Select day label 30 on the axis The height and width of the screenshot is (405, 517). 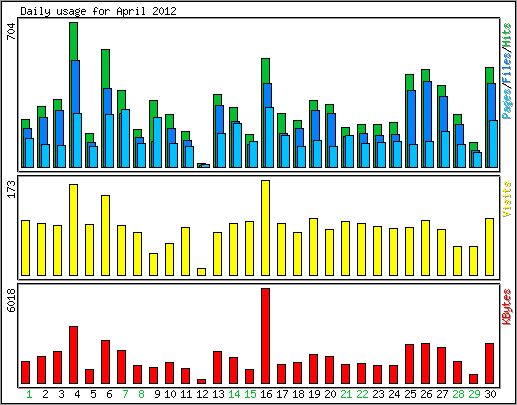(490, 394)
